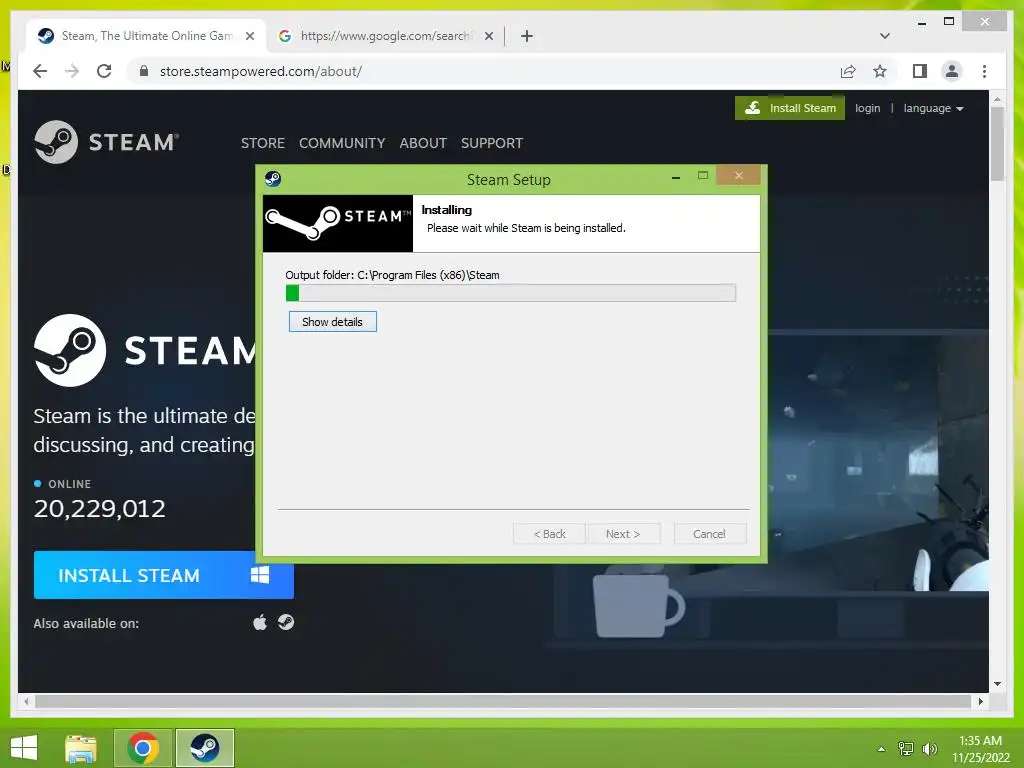Screen dimensions: 1024x768
Task: Click the page's vertical scrollbar thumb
Action: click(997, 144)
